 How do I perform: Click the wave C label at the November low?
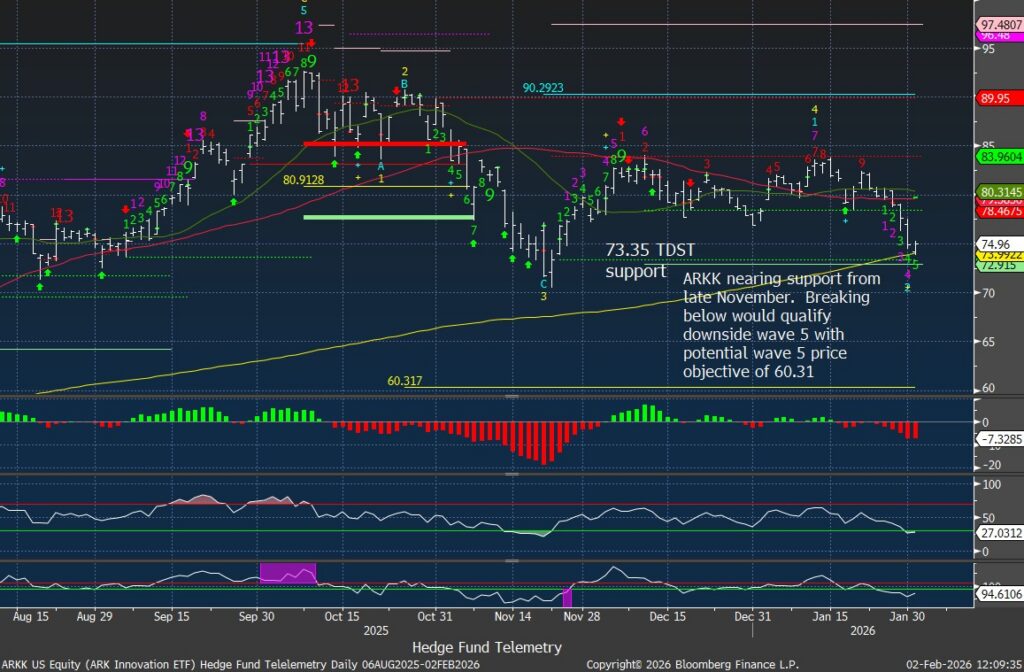pyautogui.click(x=543, y=283)
